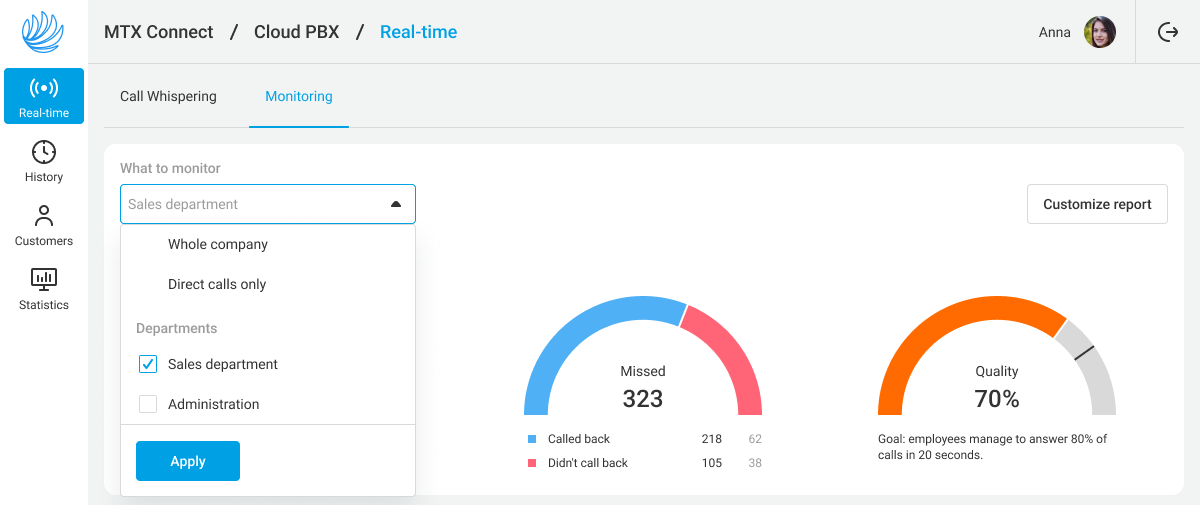Go to the Customers person icon

(44, 216)
